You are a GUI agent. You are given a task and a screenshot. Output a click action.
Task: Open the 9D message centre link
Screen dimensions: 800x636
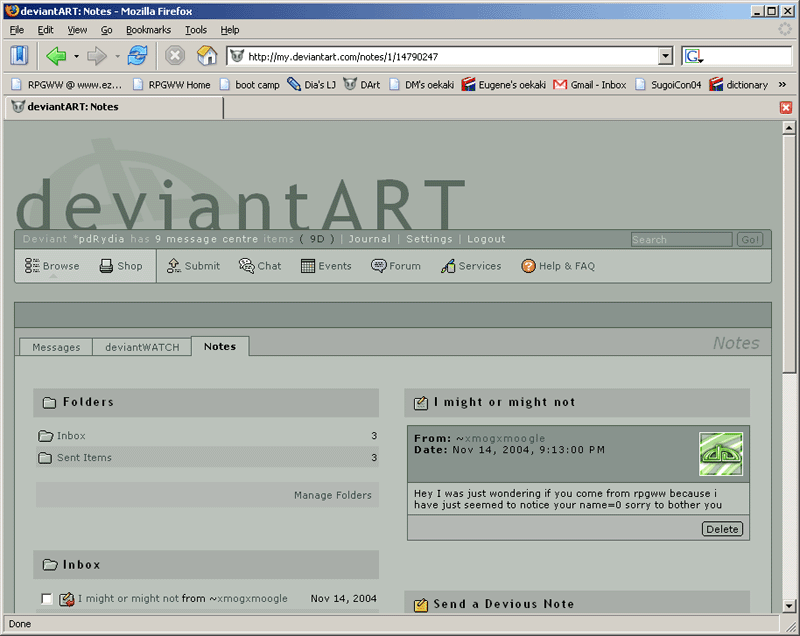click(x=317, y=239)
